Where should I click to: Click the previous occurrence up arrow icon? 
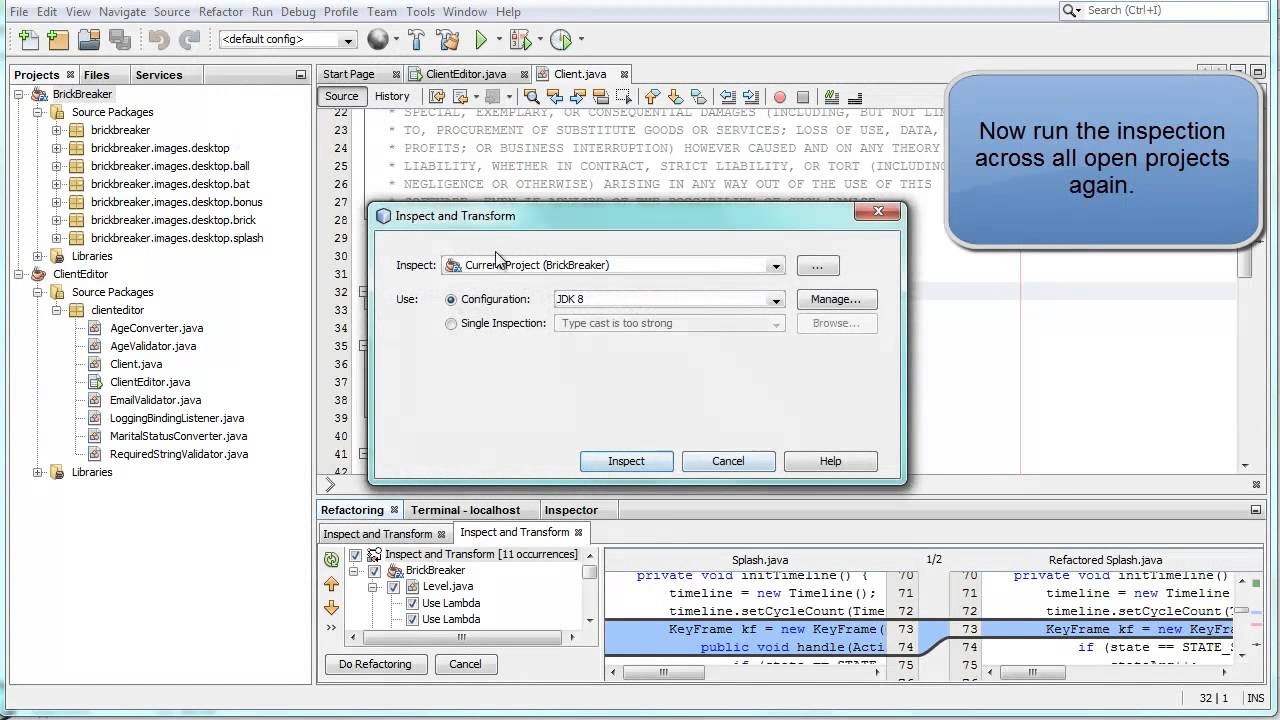click(332, 584)
